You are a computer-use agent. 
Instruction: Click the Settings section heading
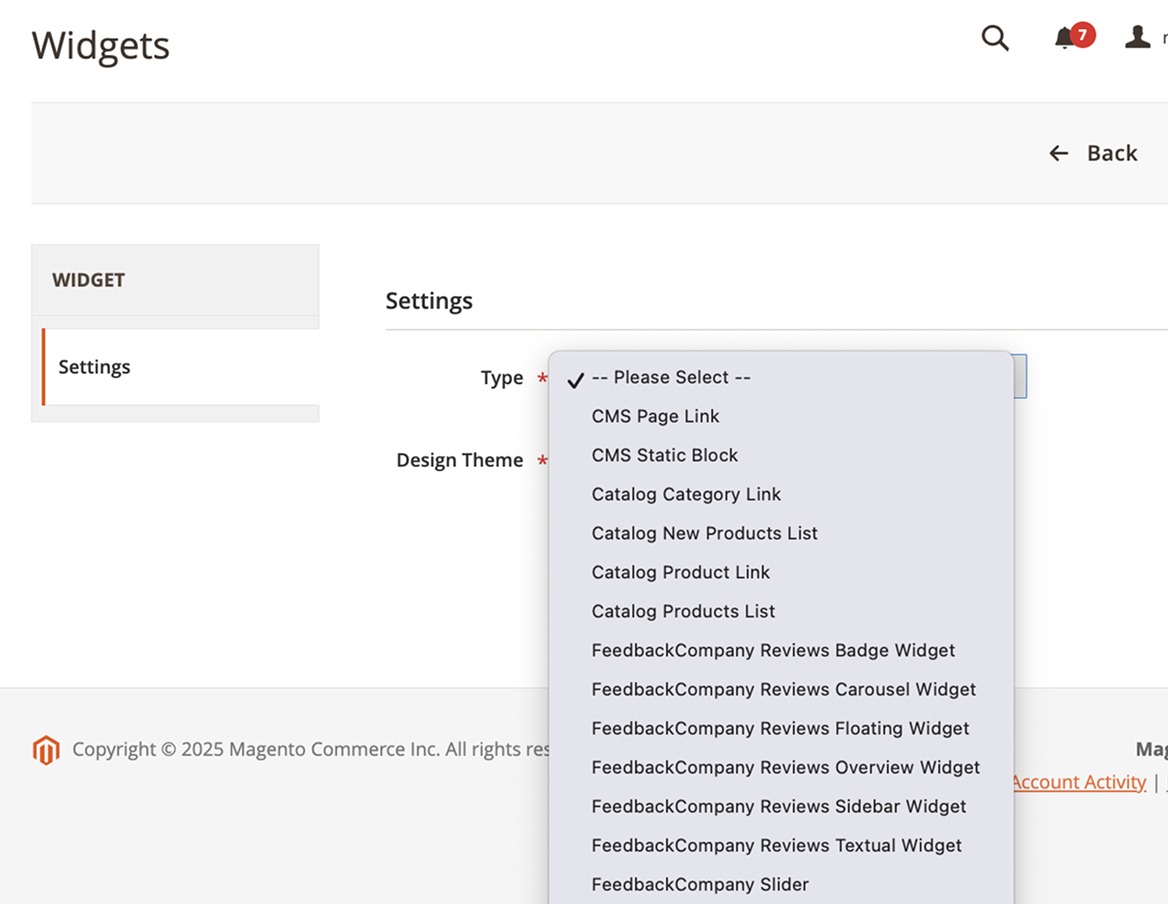pyautogui.click(x=429, y=301)
